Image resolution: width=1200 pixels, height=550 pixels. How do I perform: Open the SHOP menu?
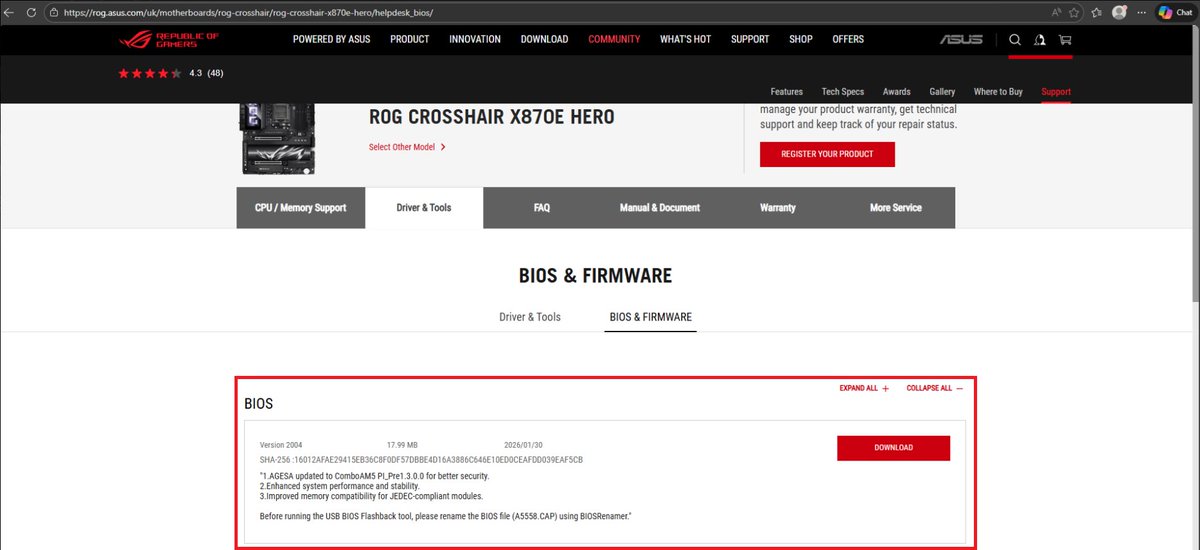pyautogui.click(x=801, y=39)
